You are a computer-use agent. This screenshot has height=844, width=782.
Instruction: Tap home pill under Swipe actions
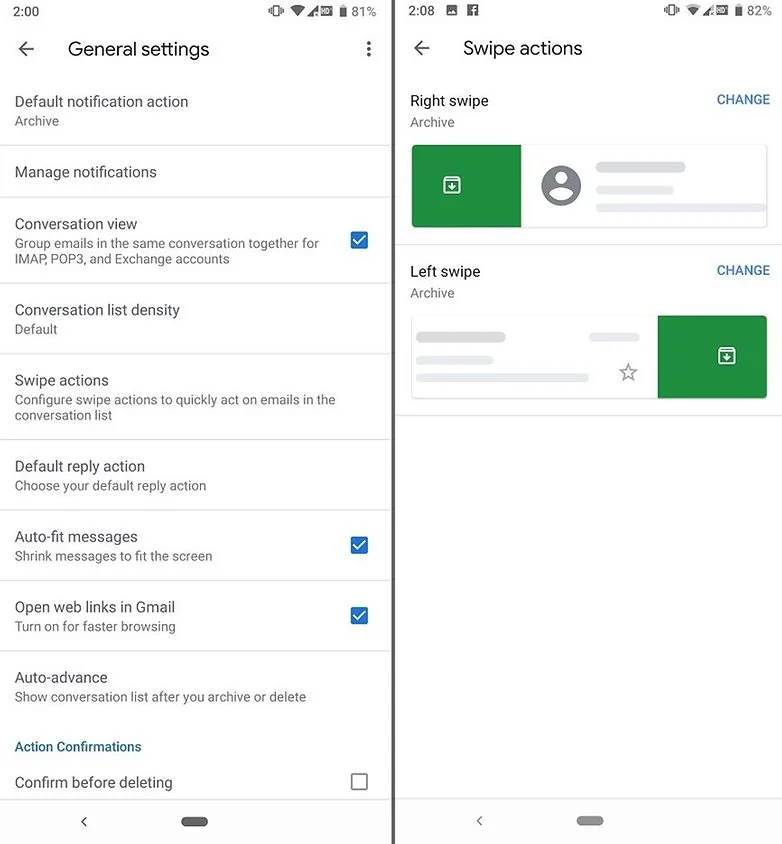pos(590,821)
